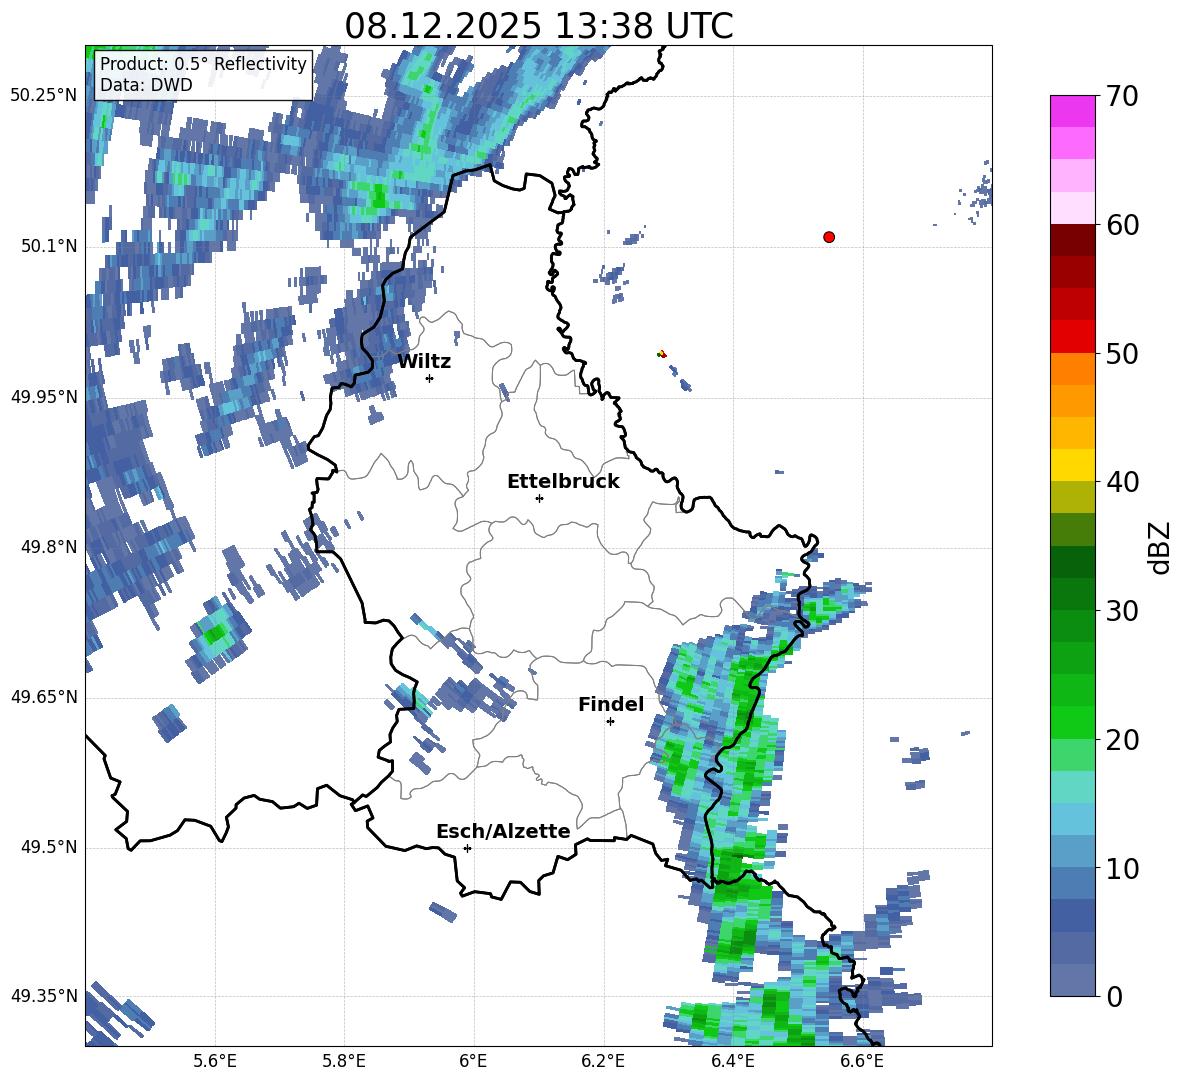1184x1081 pixels.
Task: Click the 'Product: 0.5° Reflectivity' text
Action: click(x=203, y=63)
